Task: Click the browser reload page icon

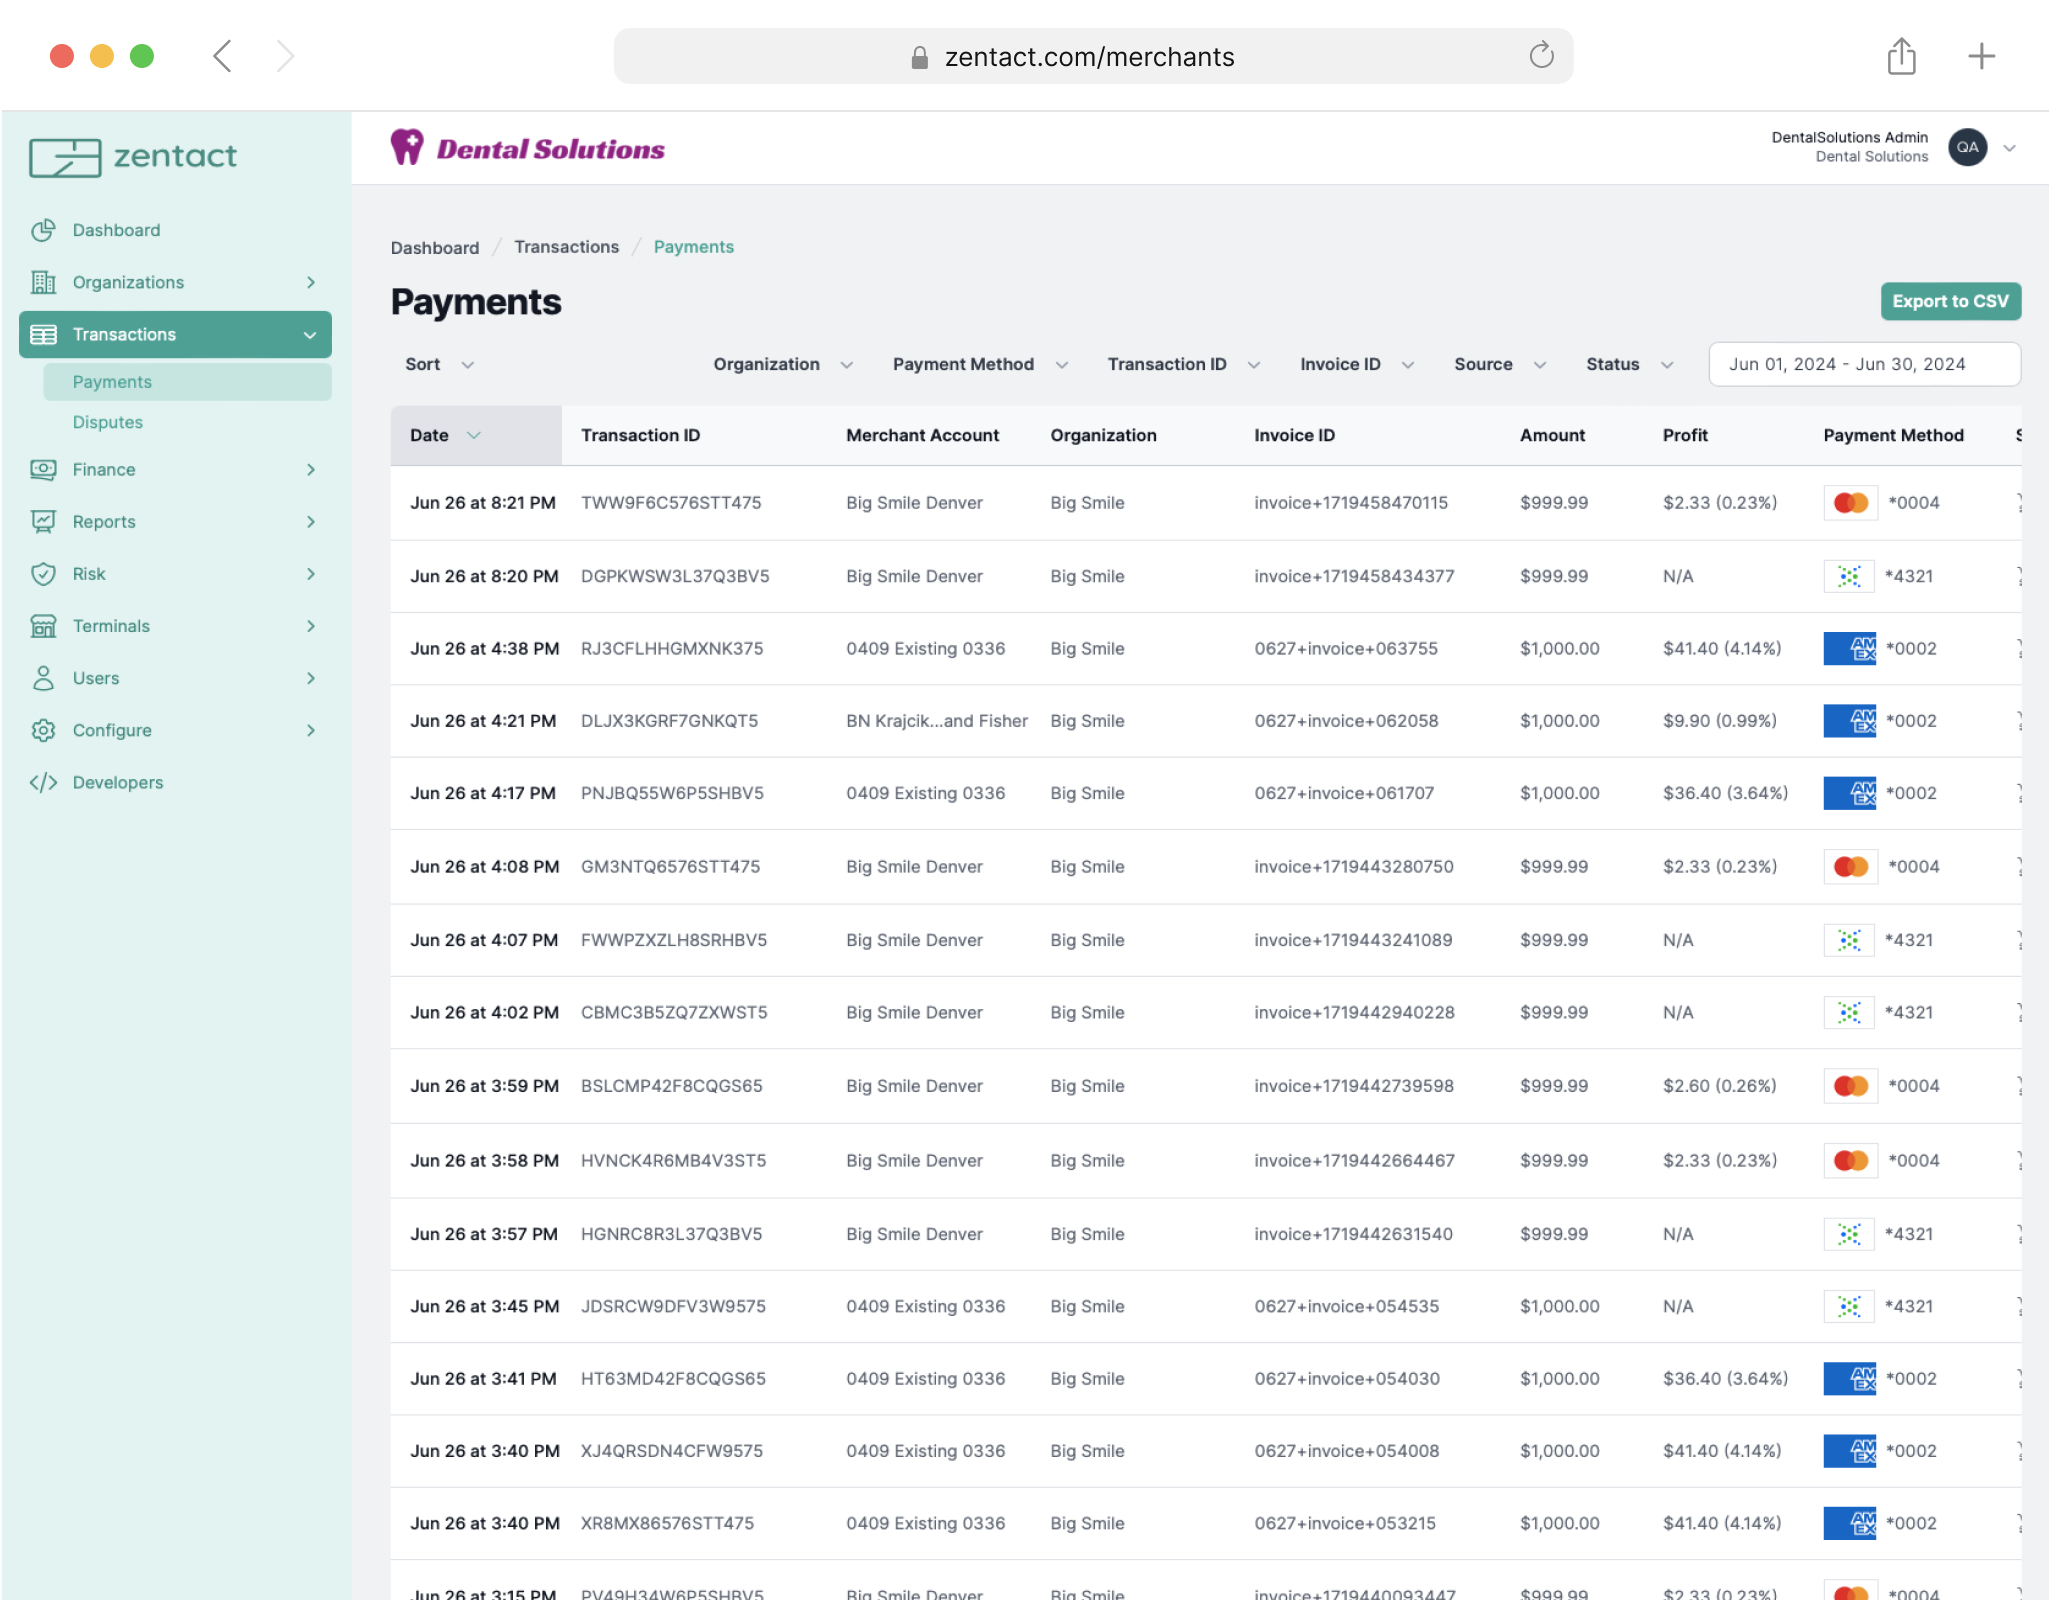Action: (1541, 56)
